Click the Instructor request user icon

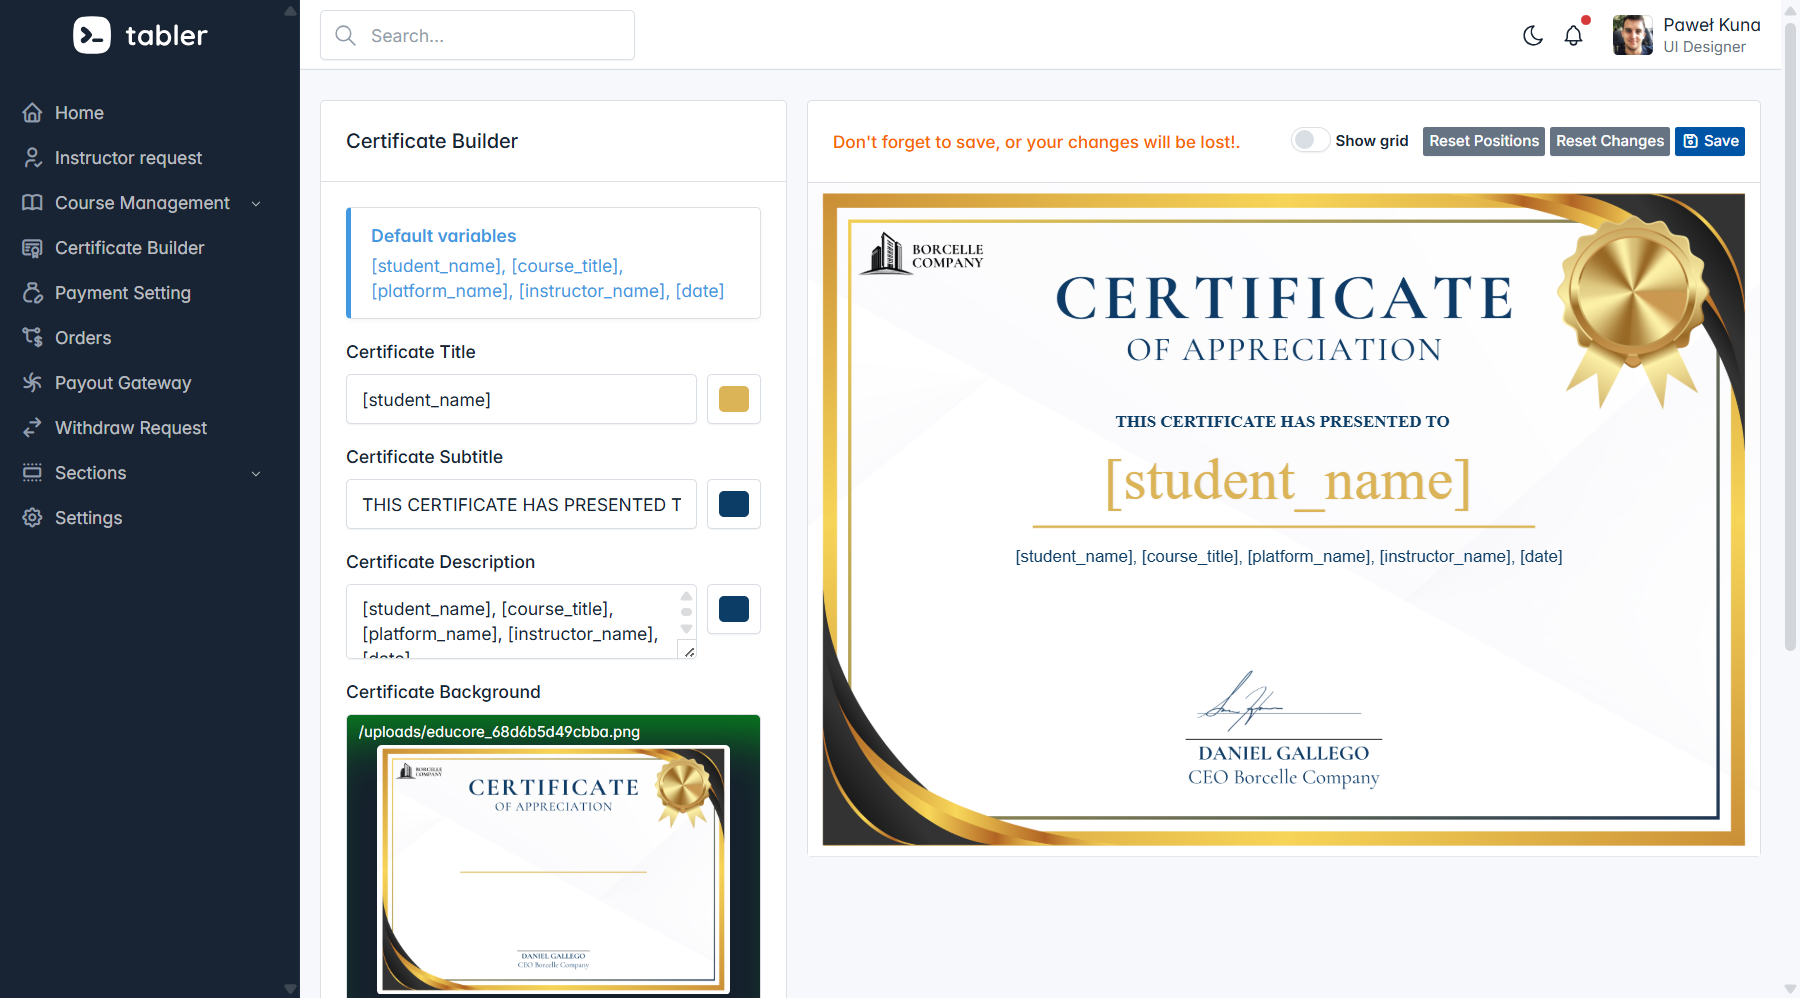click(33, 158)
